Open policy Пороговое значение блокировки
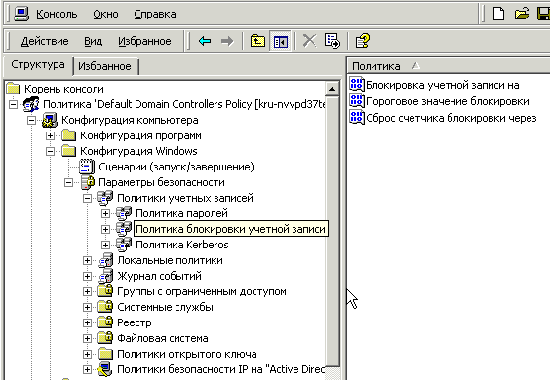Screen dimensions: 550x380 coord(448,101)
